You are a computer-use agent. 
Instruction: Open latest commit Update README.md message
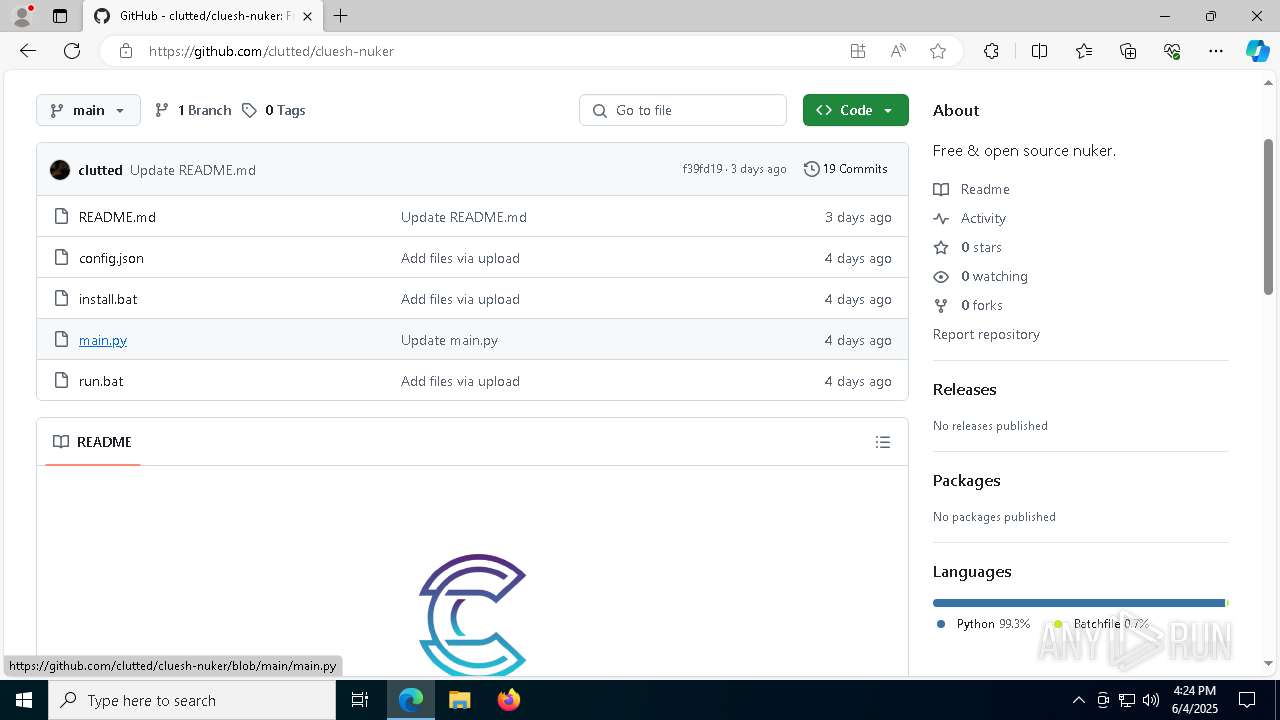(193, 170)
